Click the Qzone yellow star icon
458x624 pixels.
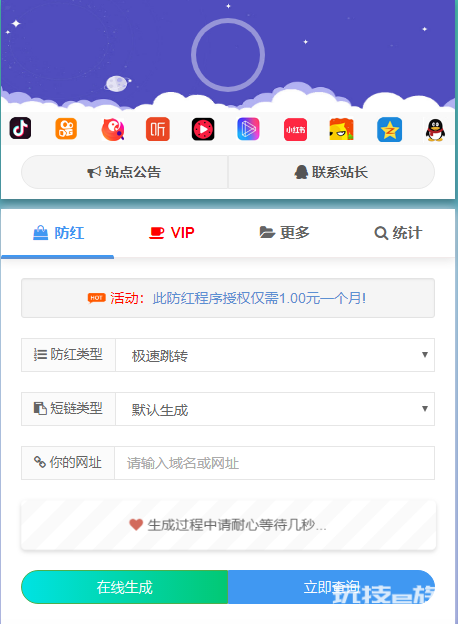click(390, 130)
